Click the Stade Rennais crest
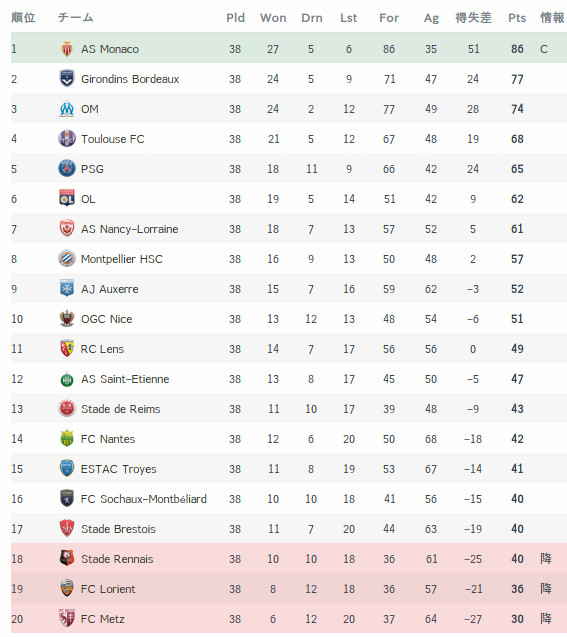Viewport: 567px width, 637px height. (x=67, y=559)
